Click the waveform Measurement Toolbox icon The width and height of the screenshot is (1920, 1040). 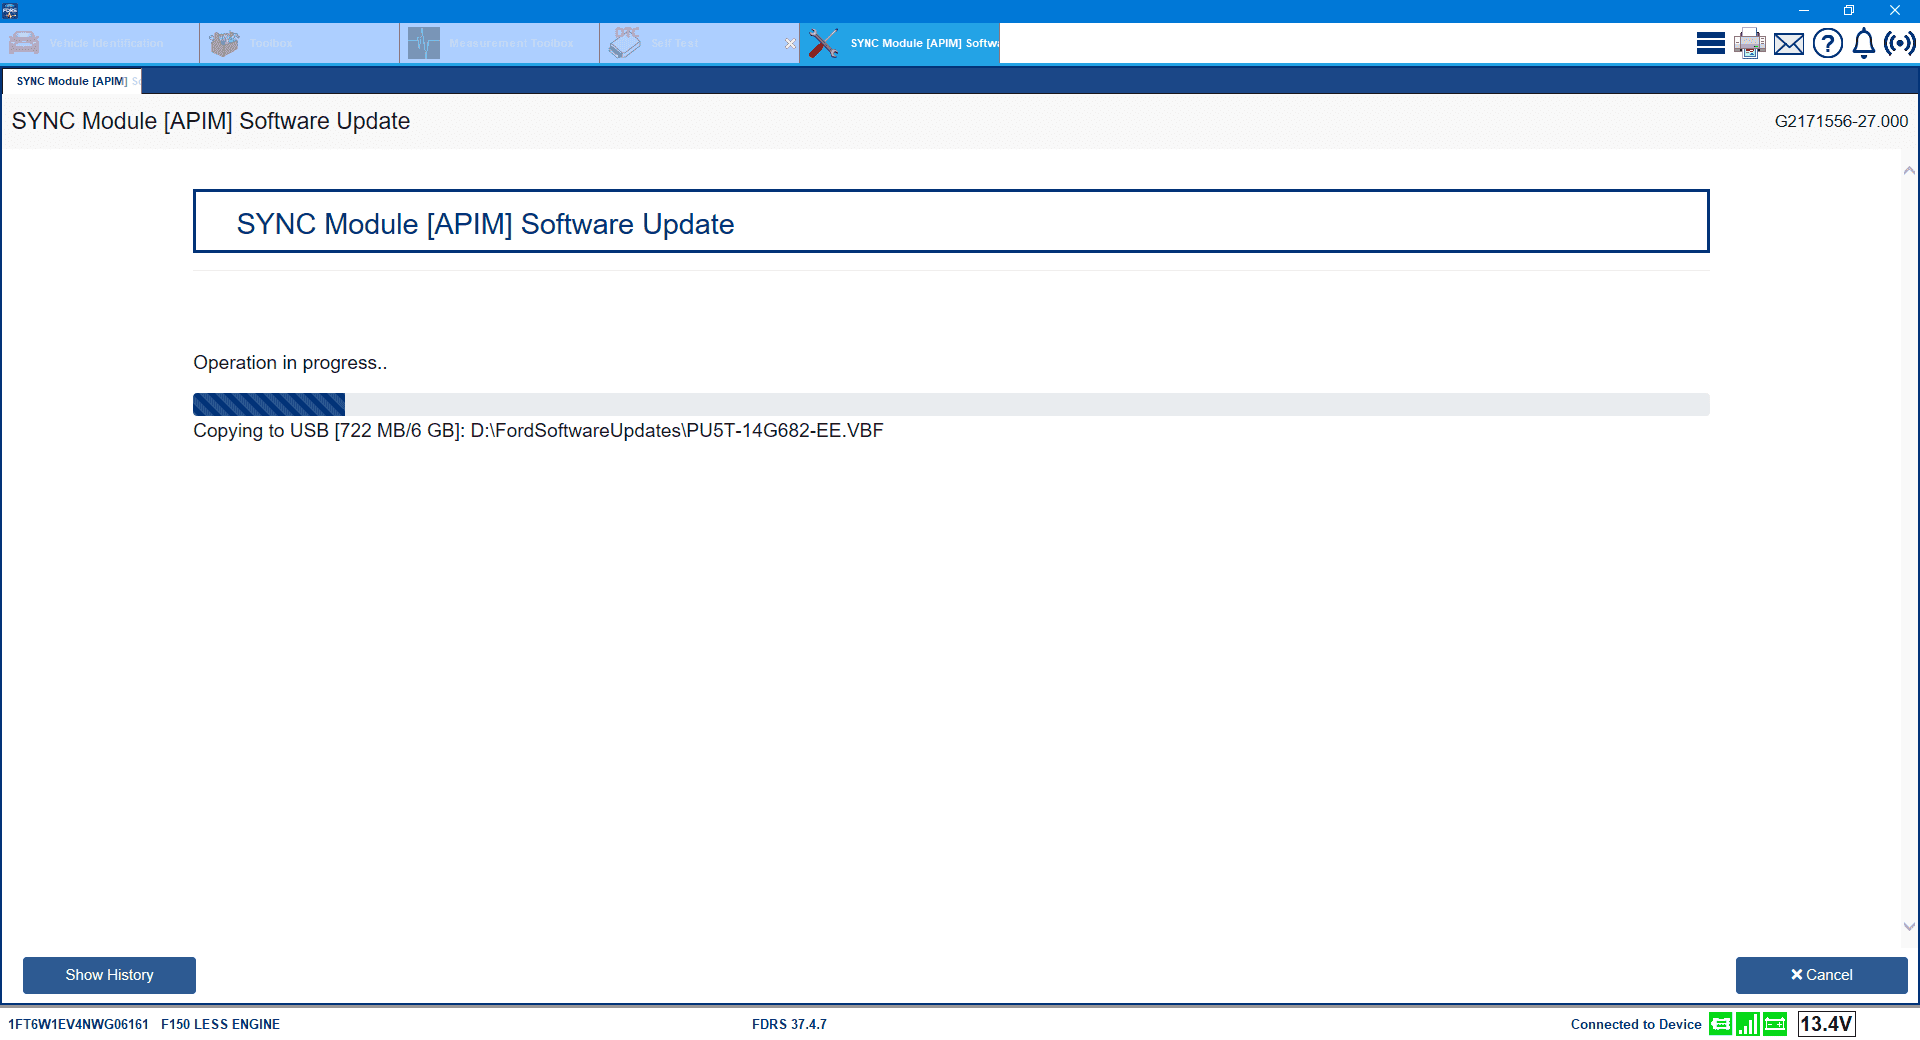424,44
